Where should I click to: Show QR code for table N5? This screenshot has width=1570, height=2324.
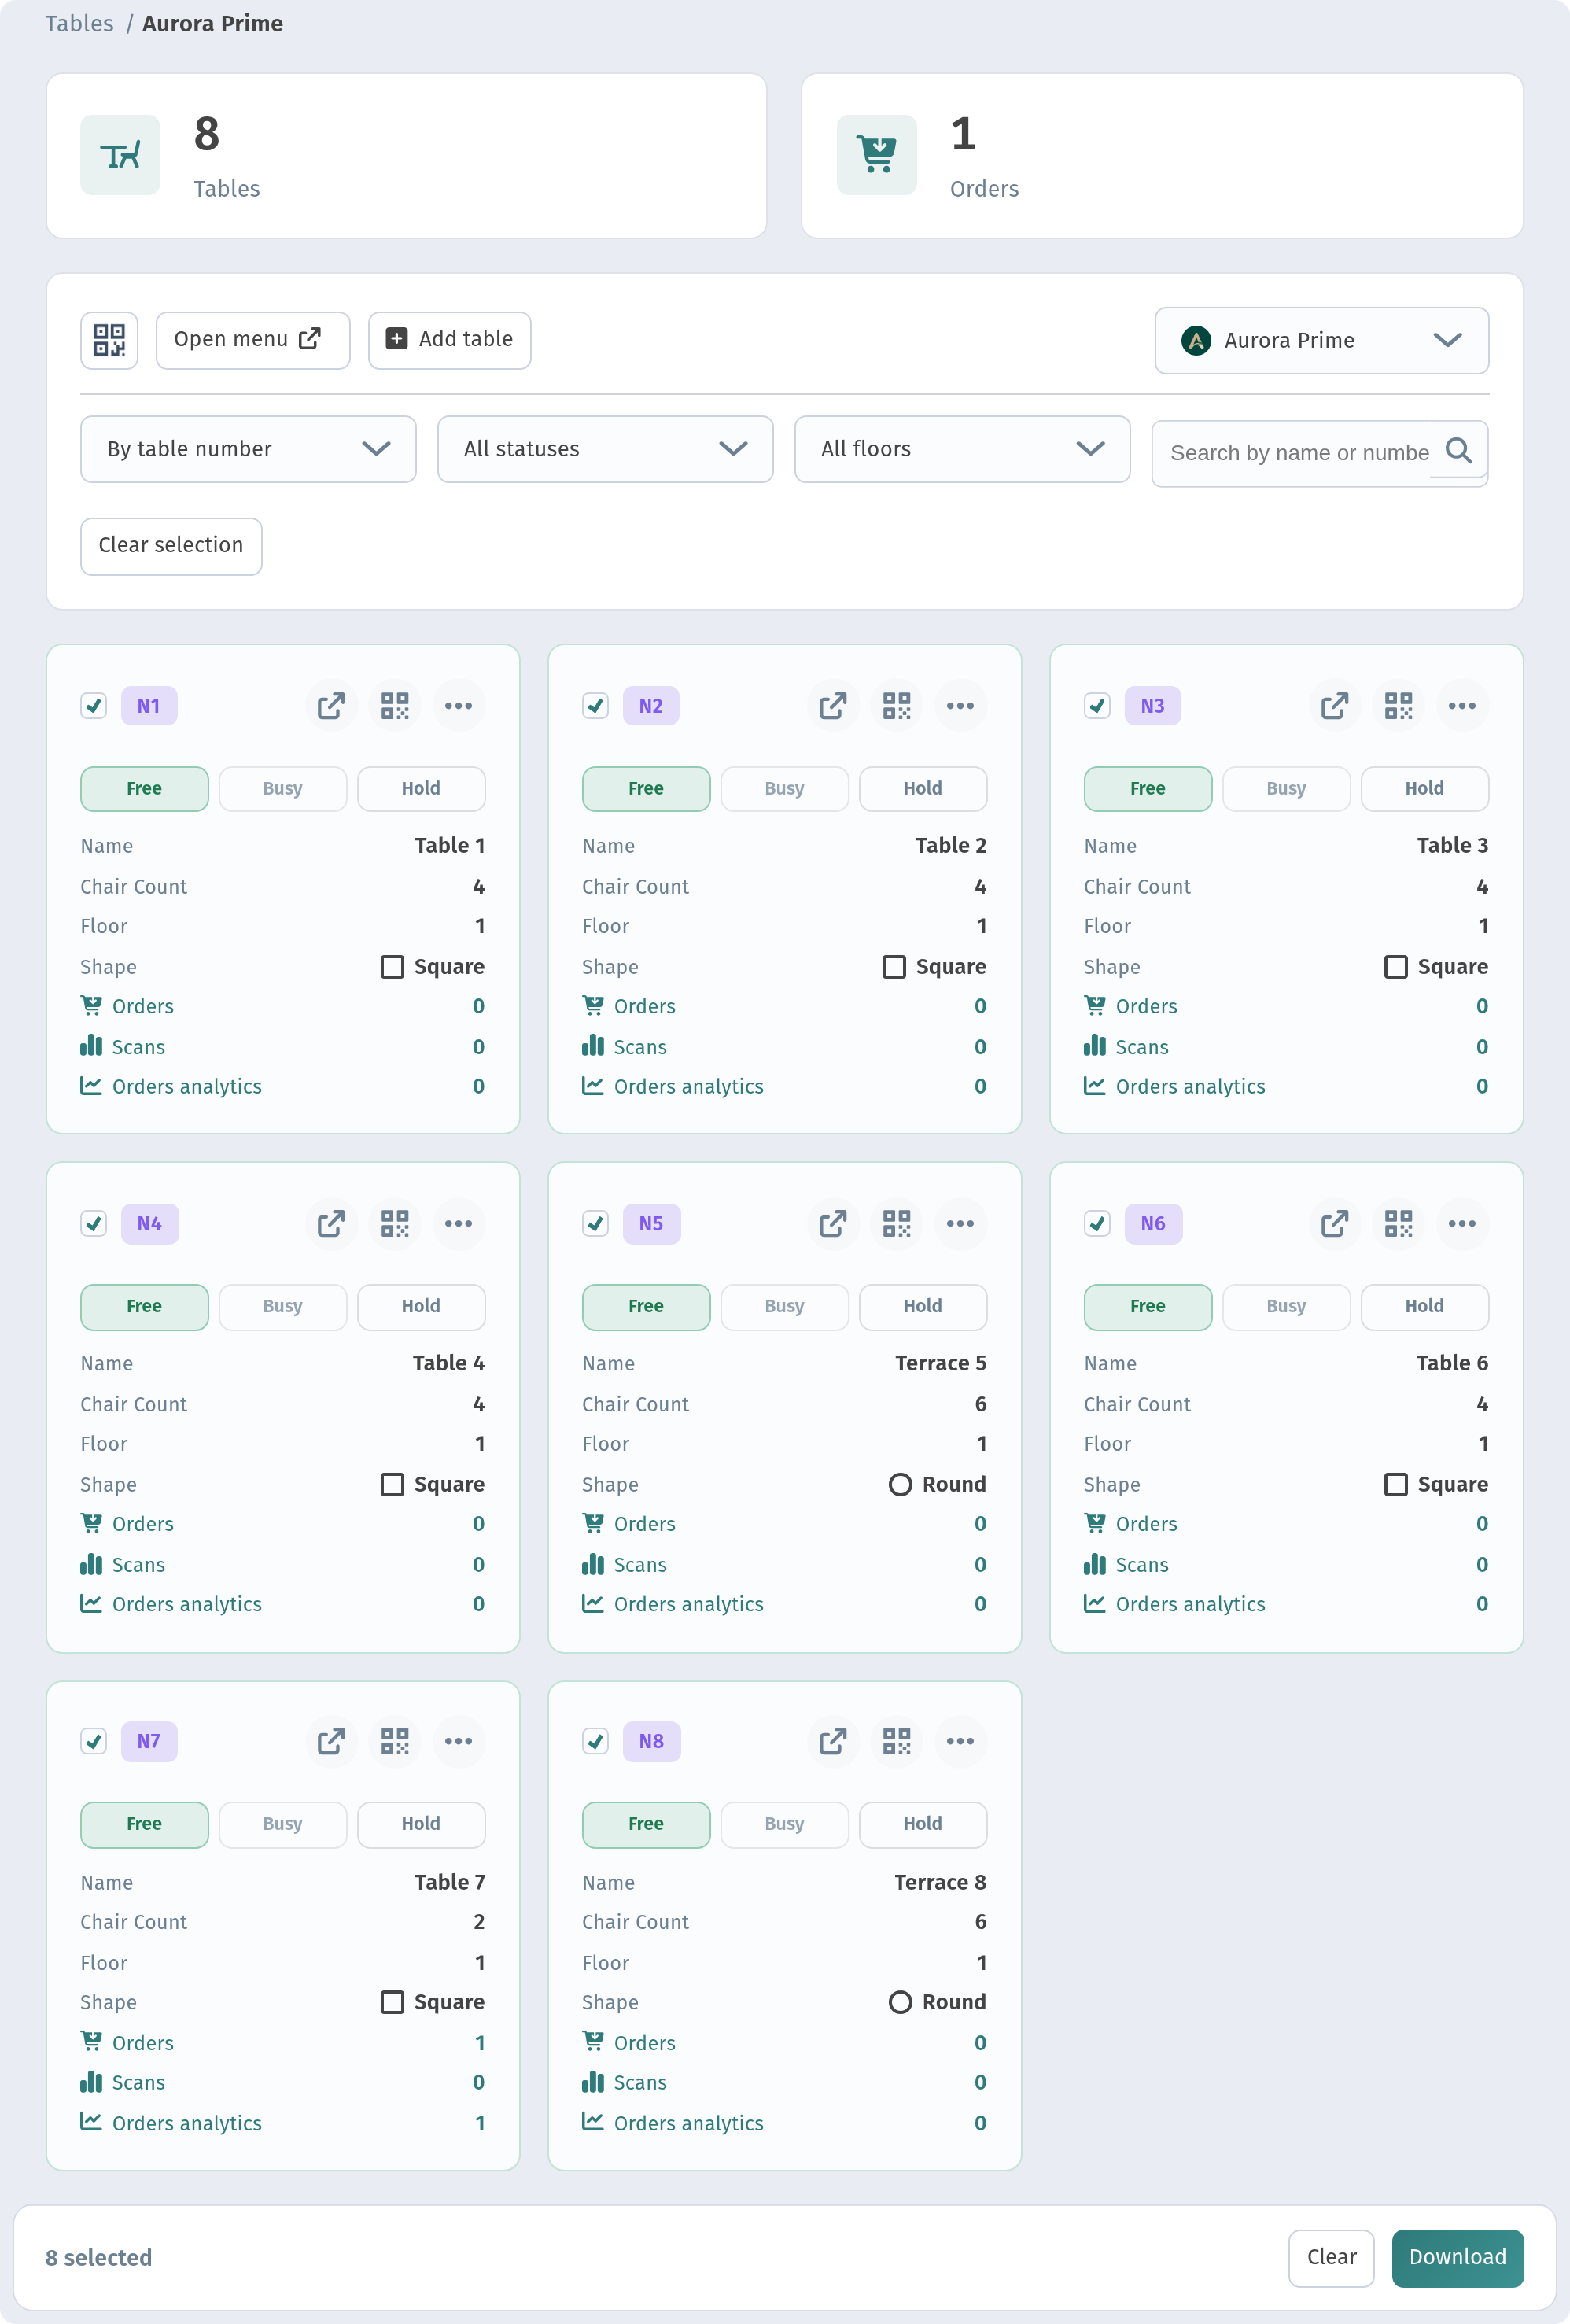point(897,1224)
